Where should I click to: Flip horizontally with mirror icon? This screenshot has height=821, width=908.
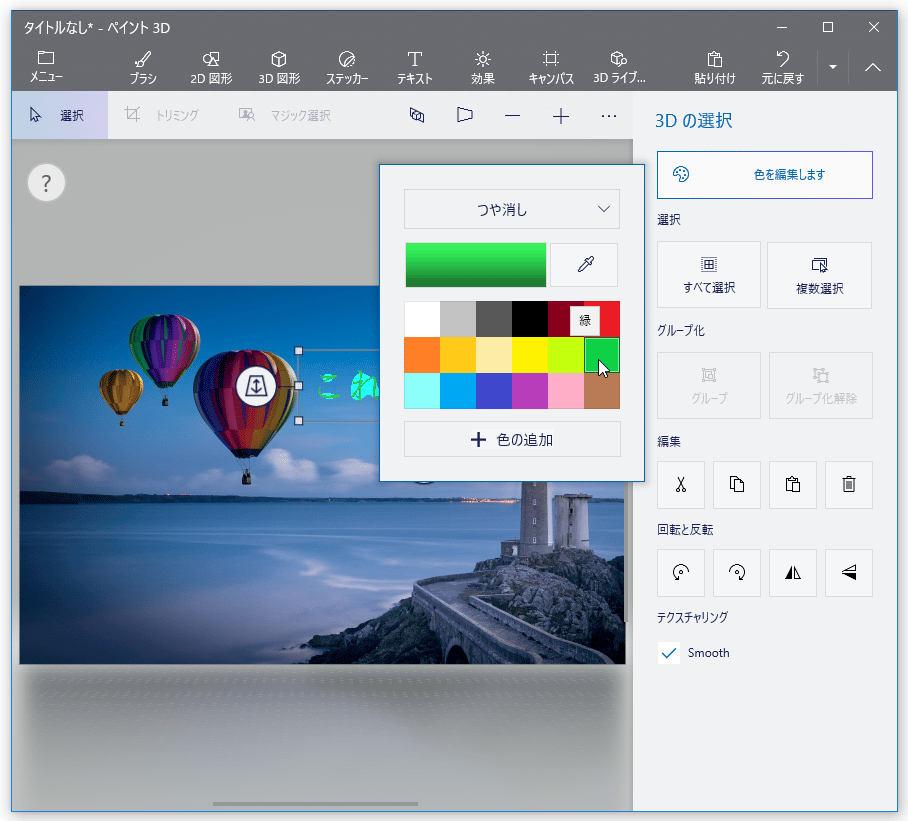pyautogui.click(x=793, y=573)
